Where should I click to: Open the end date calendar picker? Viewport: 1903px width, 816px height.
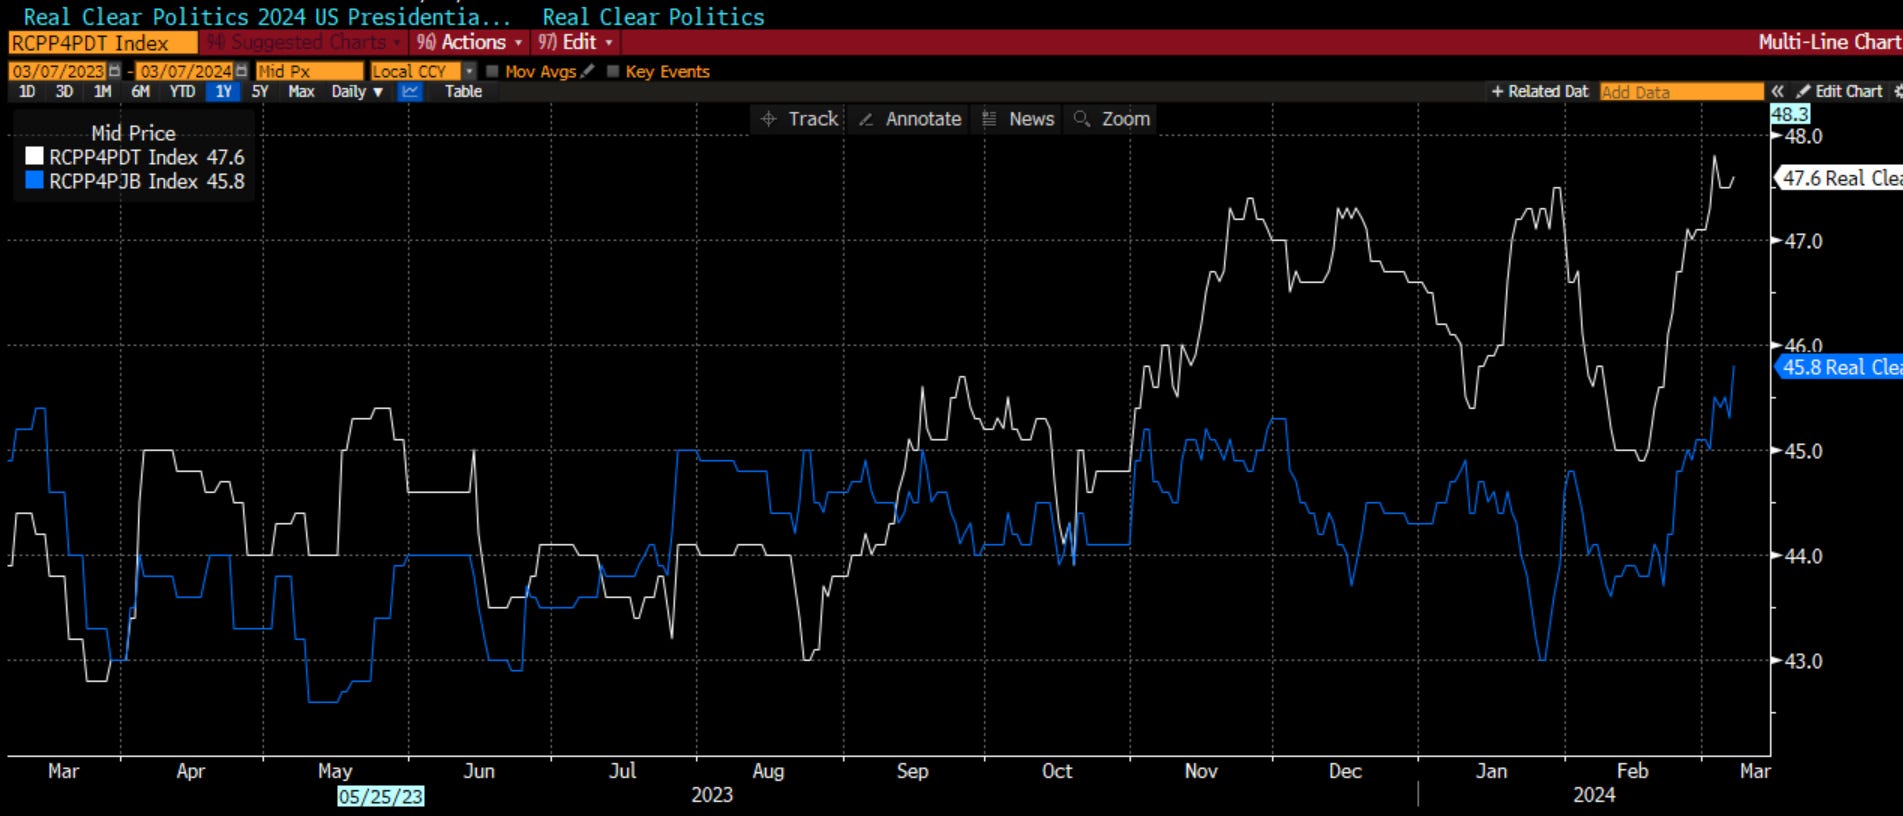point(241,71)
